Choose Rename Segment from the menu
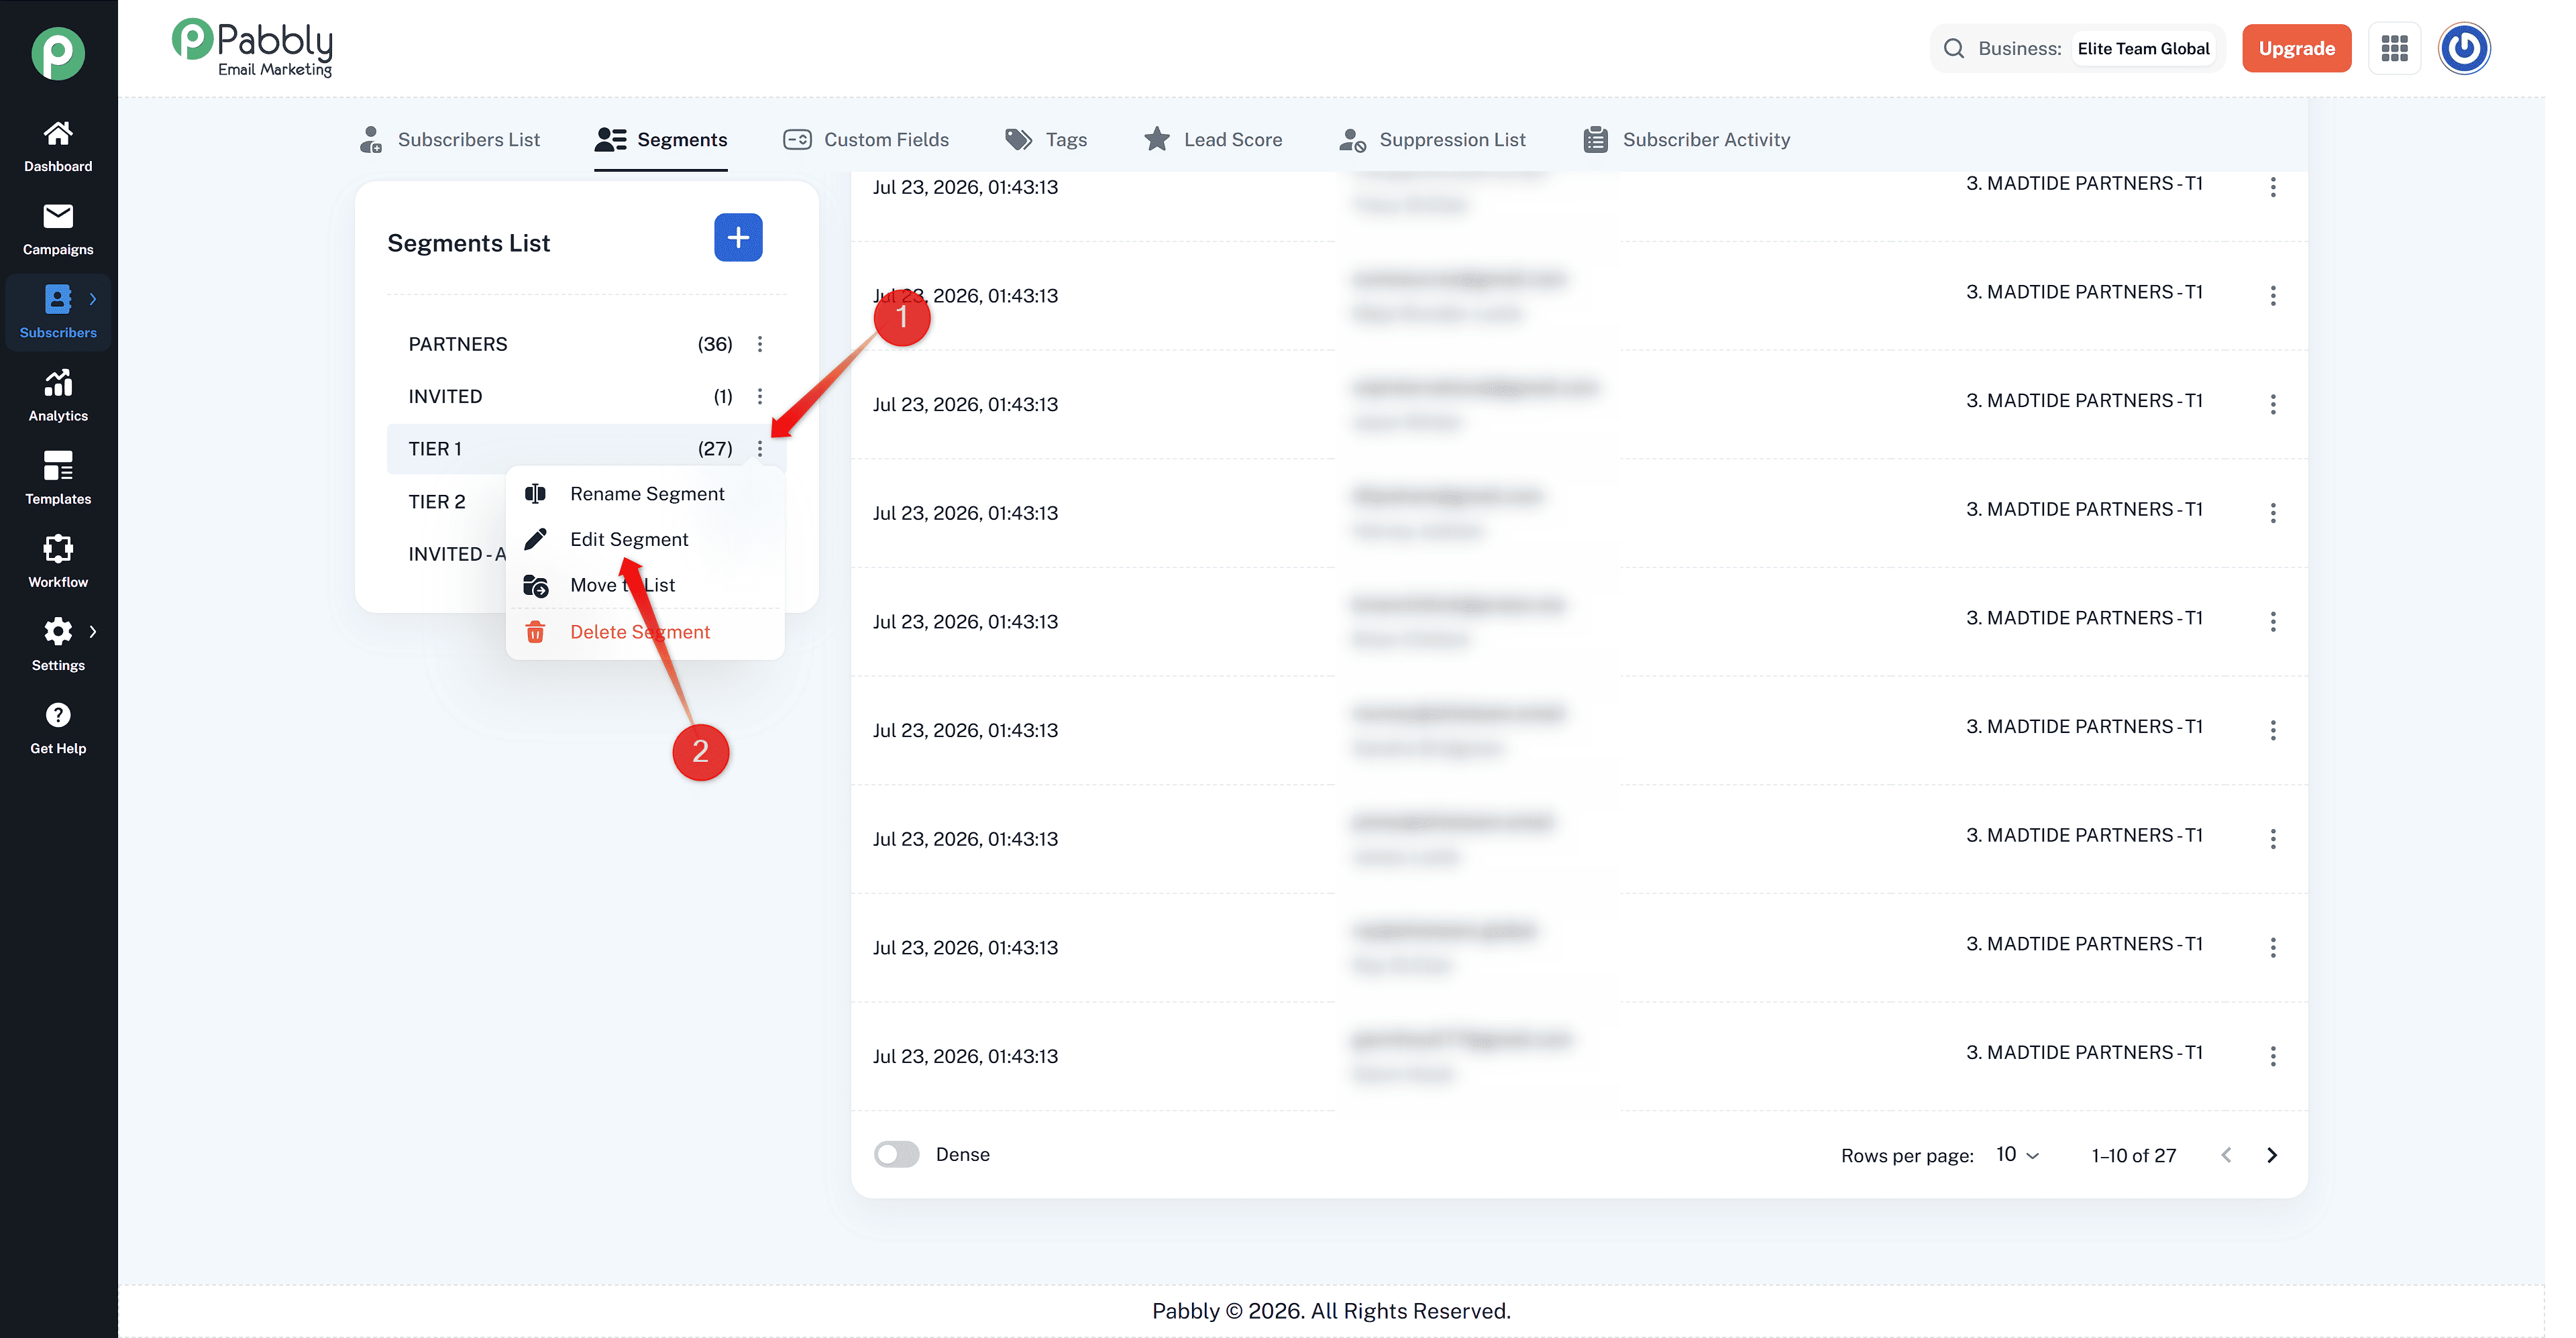Image resolution: width=2576 pixels, height=1338 pixels. pyautogui.click(x=646, y=493)
